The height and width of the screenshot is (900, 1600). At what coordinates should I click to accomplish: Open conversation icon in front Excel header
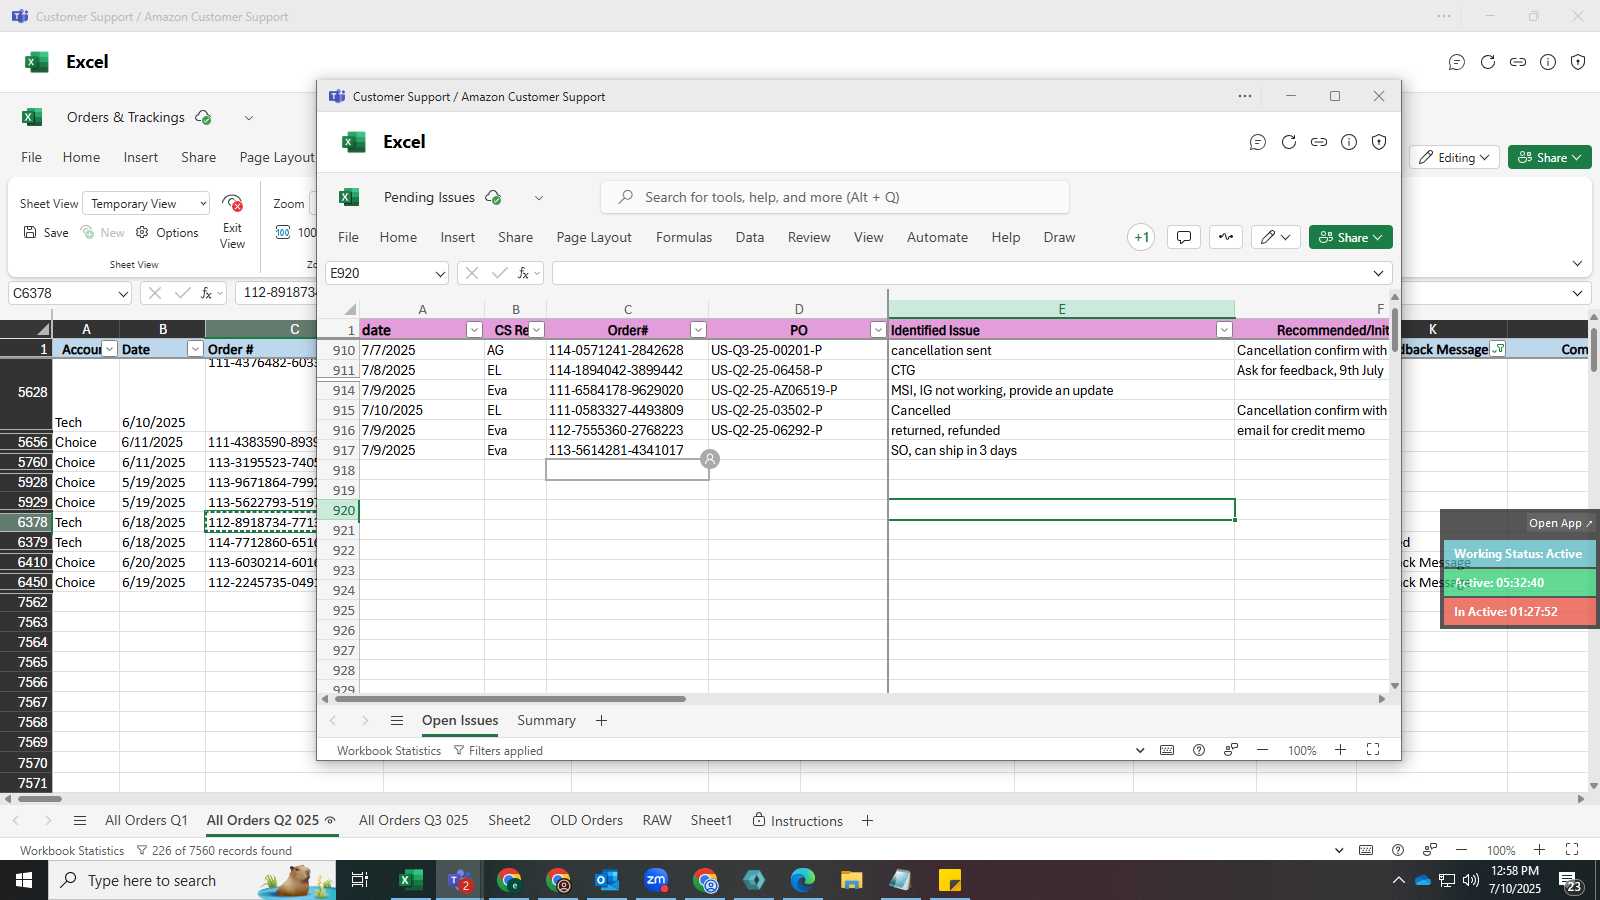[1258, 142]
